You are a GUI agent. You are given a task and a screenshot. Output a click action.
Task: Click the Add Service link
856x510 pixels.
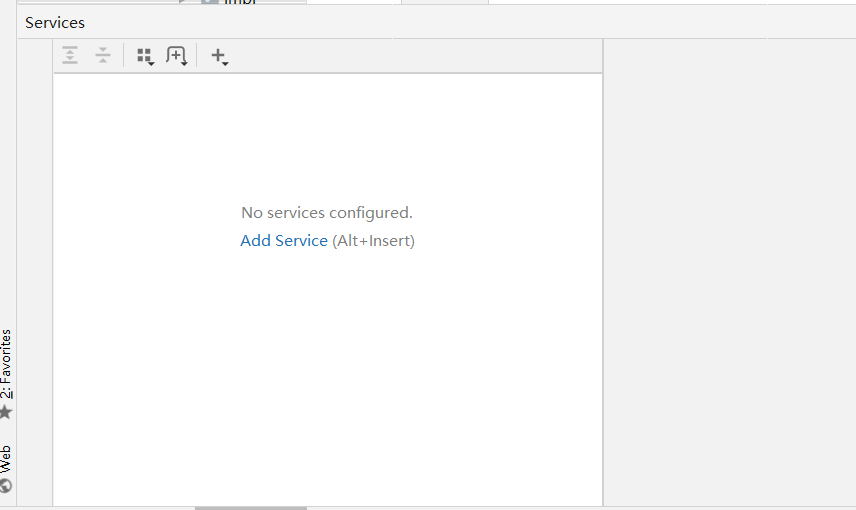[x=284, y=241]
